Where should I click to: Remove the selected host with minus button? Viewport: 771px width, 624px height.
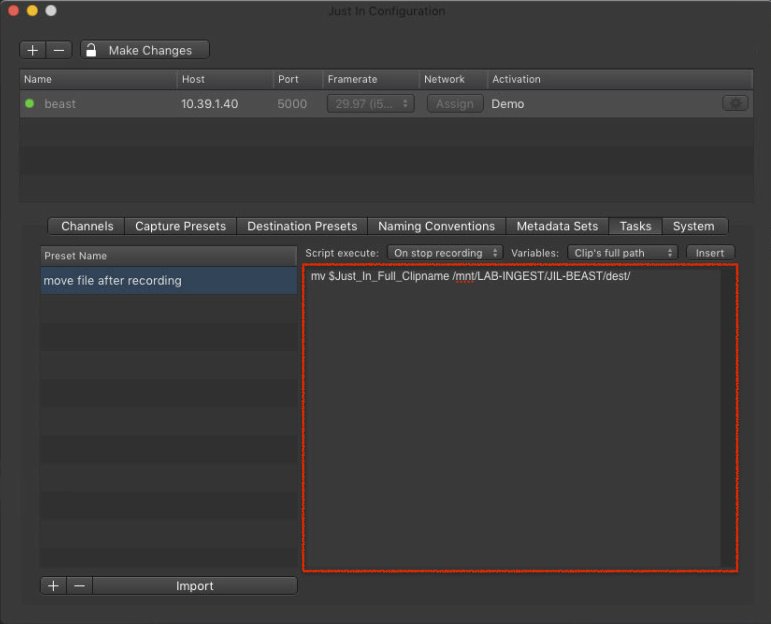59,50
